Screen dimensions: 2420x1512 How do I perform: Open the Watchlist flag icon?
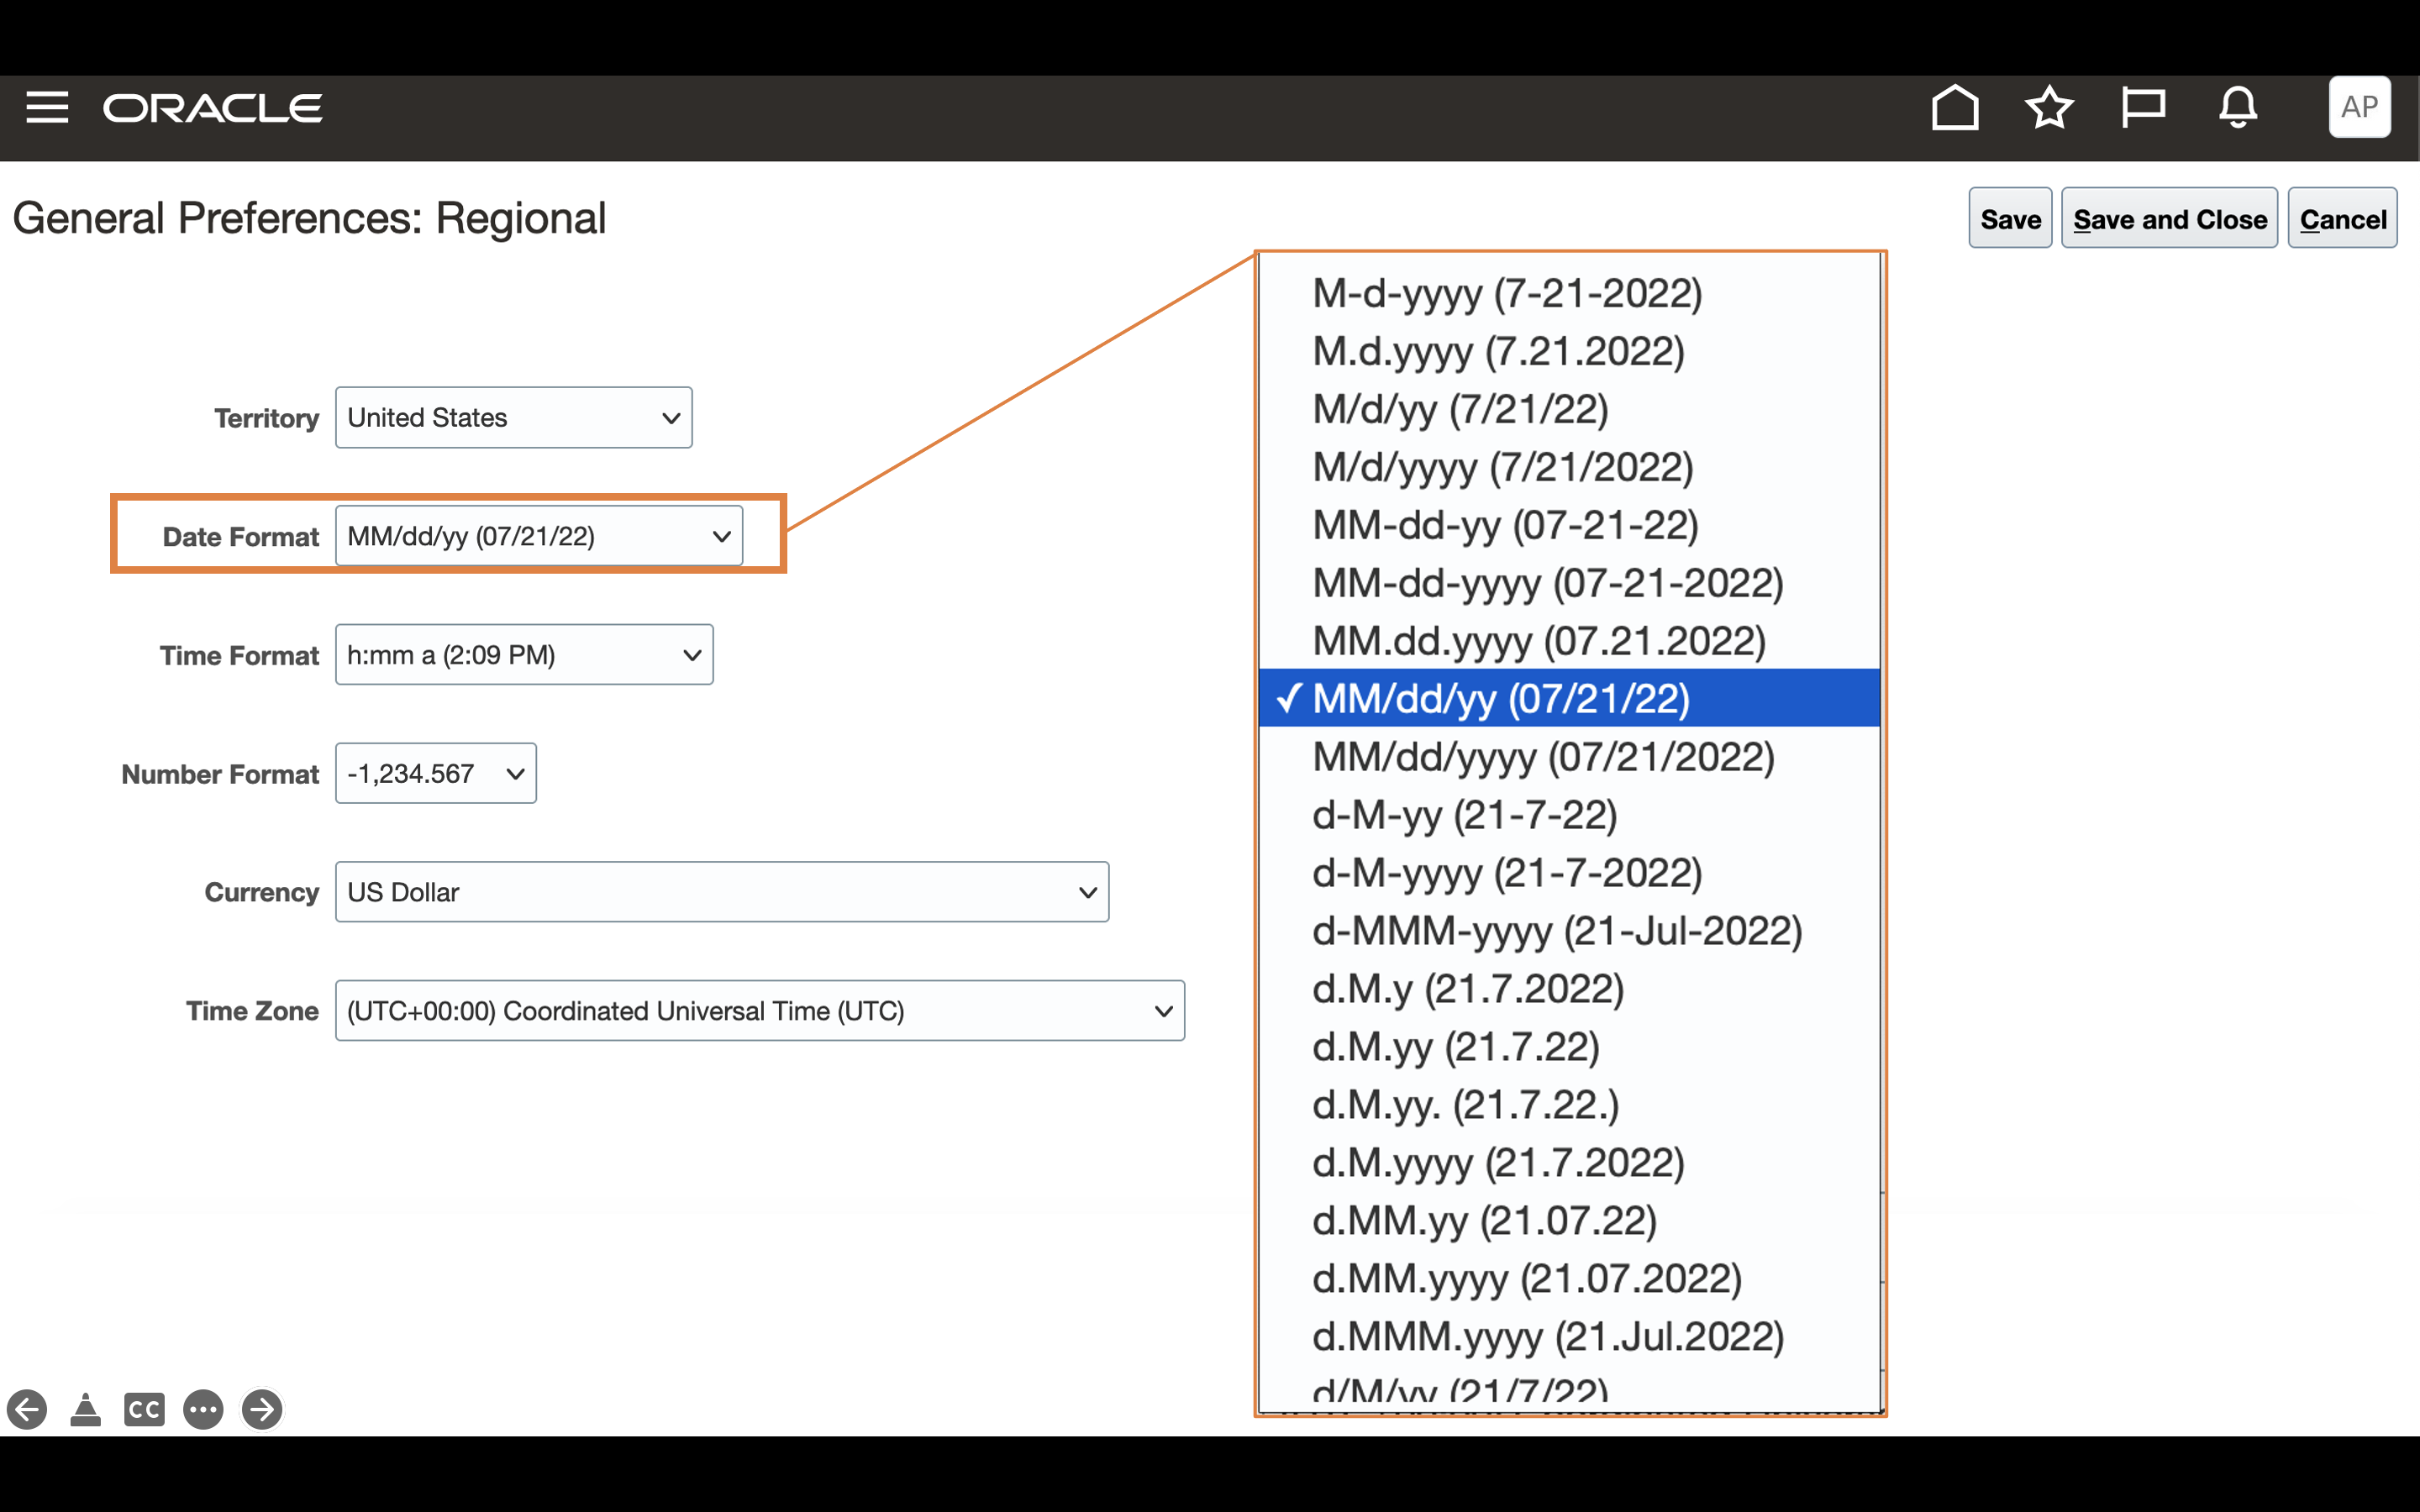point(2142,107)
